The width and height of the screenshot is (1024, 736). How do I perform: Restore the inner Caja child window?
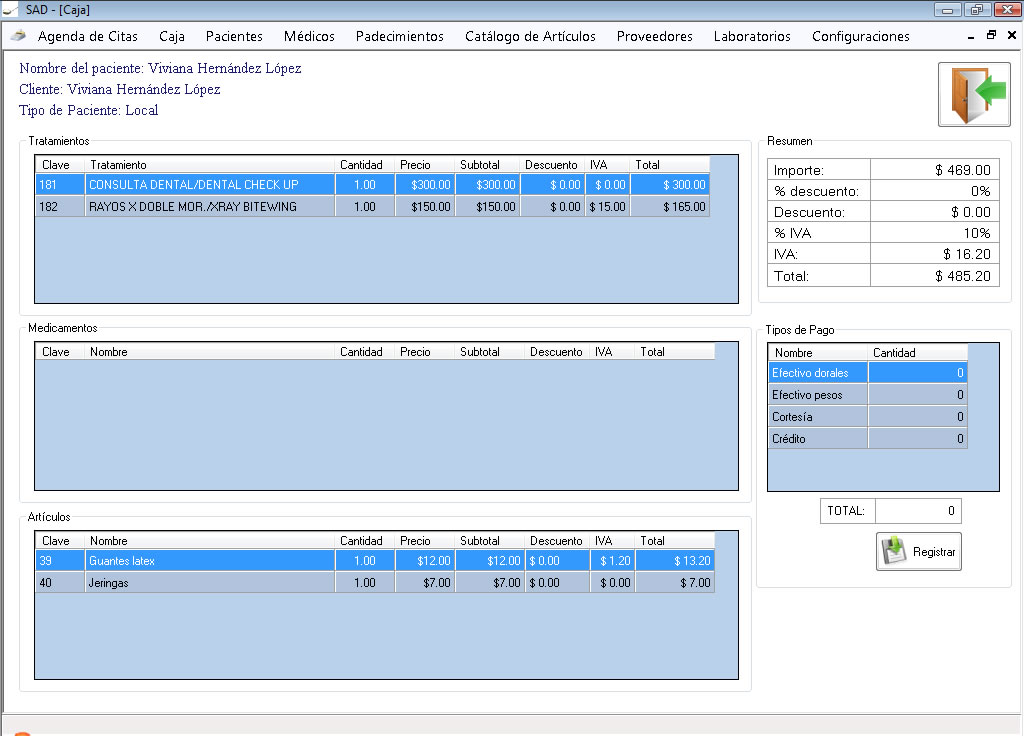pos(991,35)
